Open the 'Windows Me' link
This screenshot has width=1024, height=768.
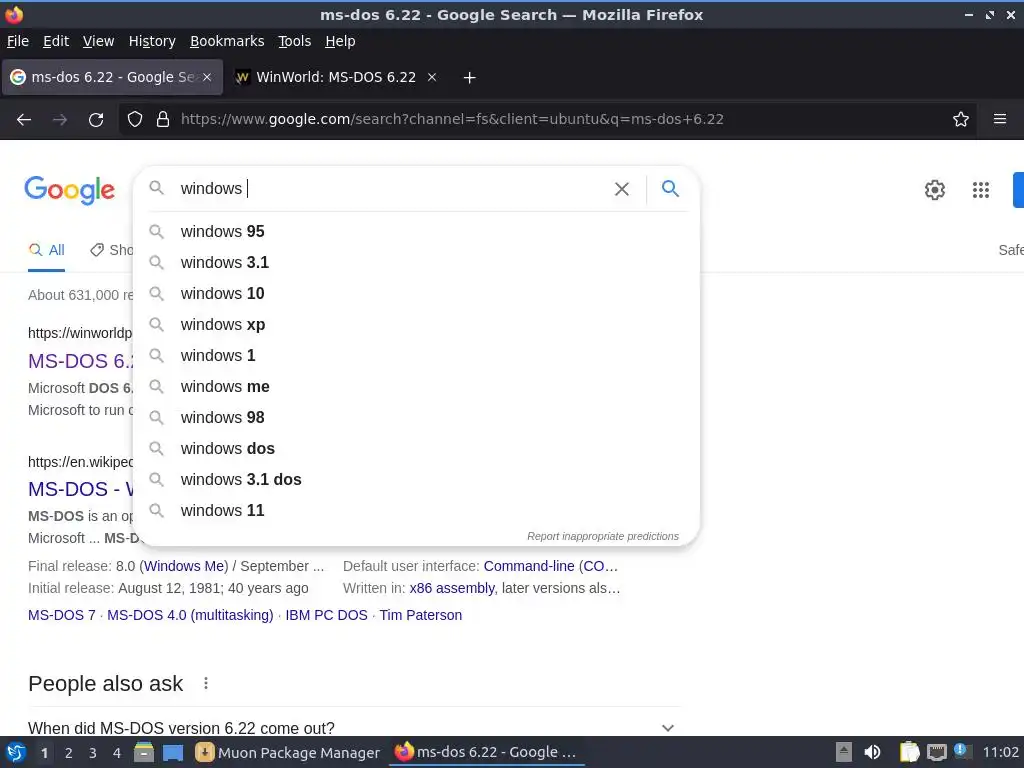[185, 566]
